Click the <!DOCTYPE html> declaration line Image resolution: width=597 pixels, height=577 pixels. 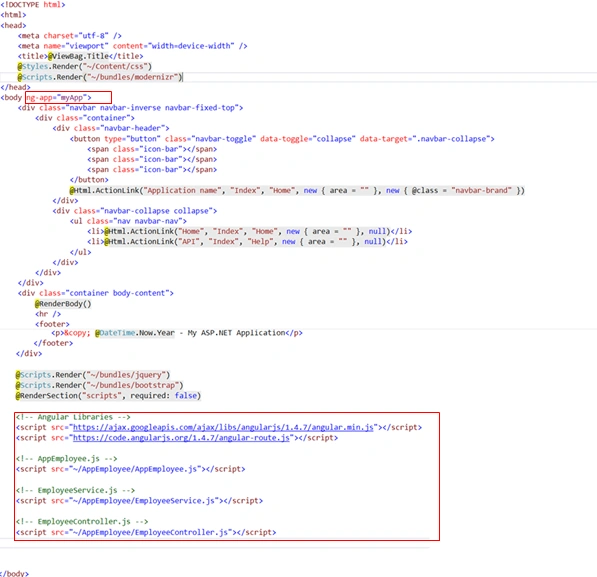tap(33, 5)
